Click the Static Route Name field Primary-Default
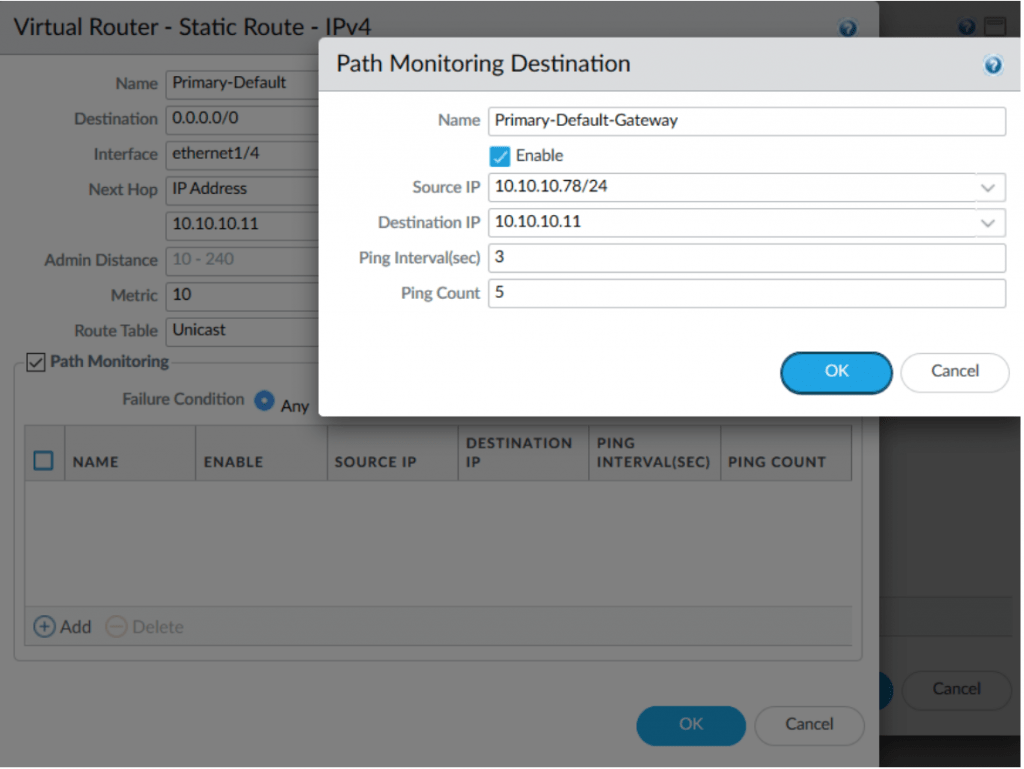The width and height of the screenshot is (1024, 769). [x=242, y=84]
